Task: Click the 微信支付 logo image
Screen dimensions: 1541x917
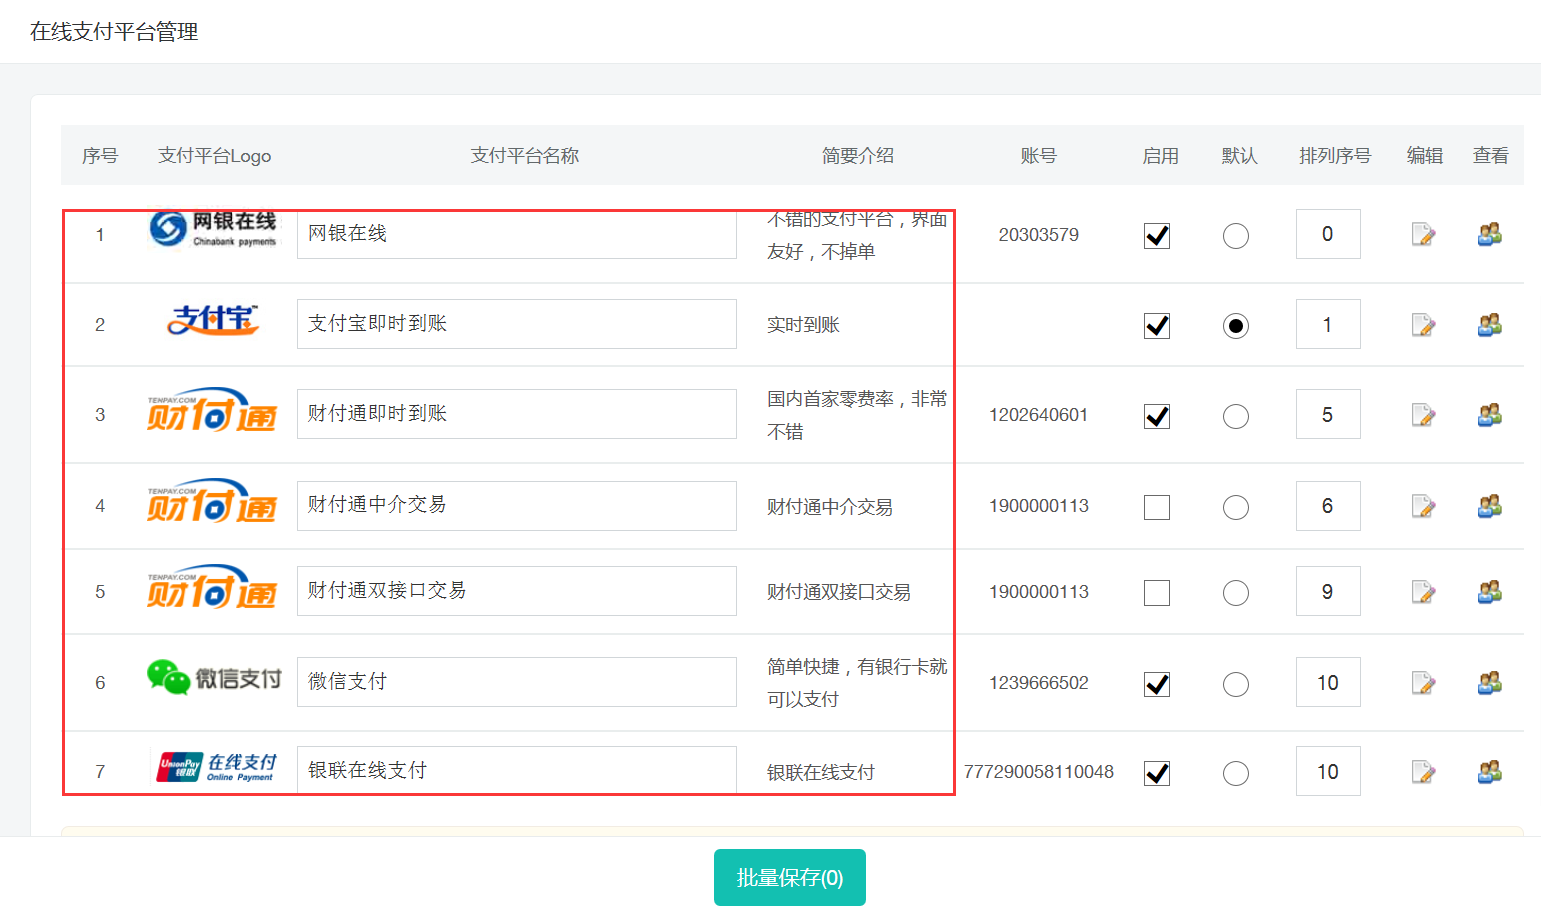Action: tap(213, 678)
